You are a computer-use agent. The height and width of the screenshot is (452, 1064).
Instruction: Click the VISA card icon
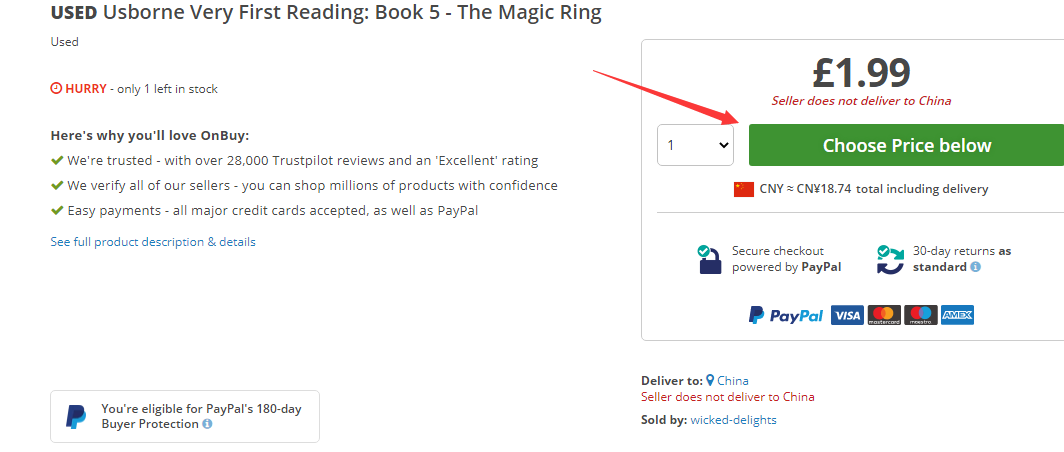pyautogui.click(x=847, y=315)
